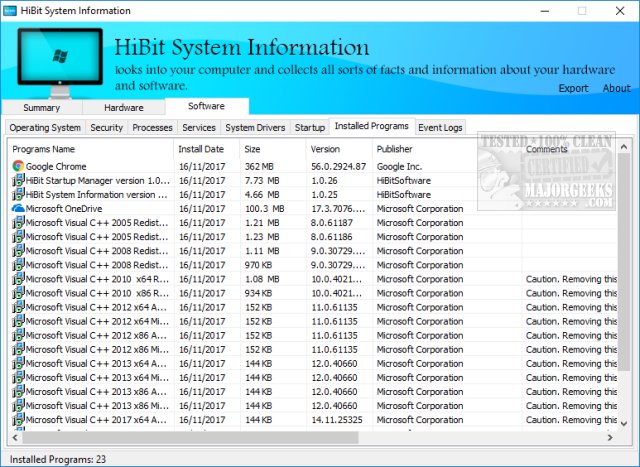Click the HiBit System Information version row icon
This screenshot has width=640, height=467.
coord(18,194)
